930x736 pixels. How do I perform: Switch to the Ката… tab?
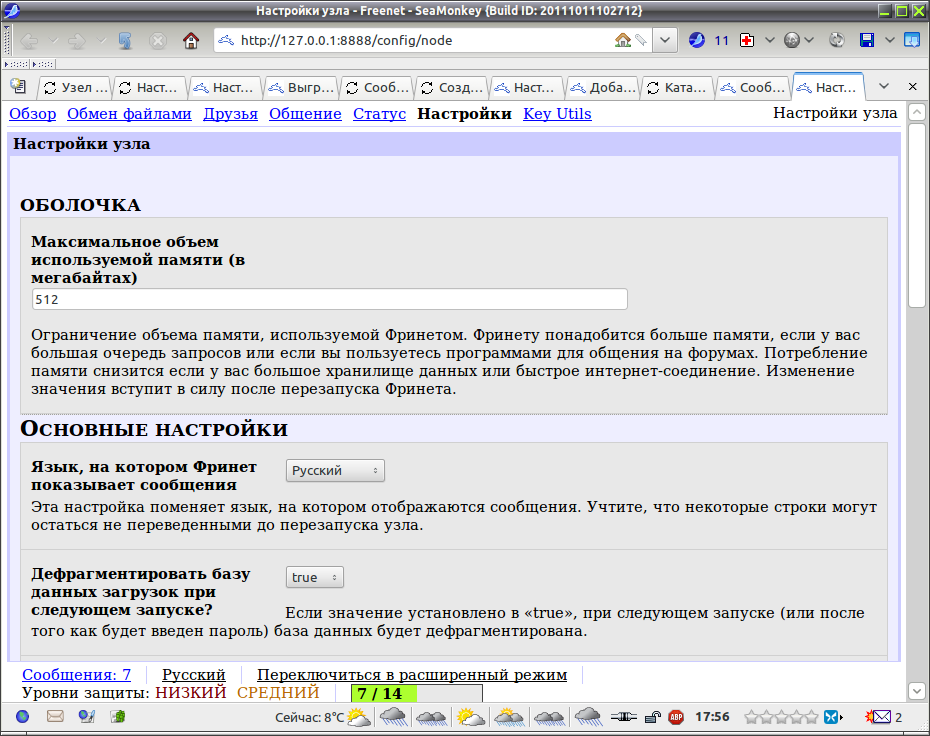(x=678, y=88)
